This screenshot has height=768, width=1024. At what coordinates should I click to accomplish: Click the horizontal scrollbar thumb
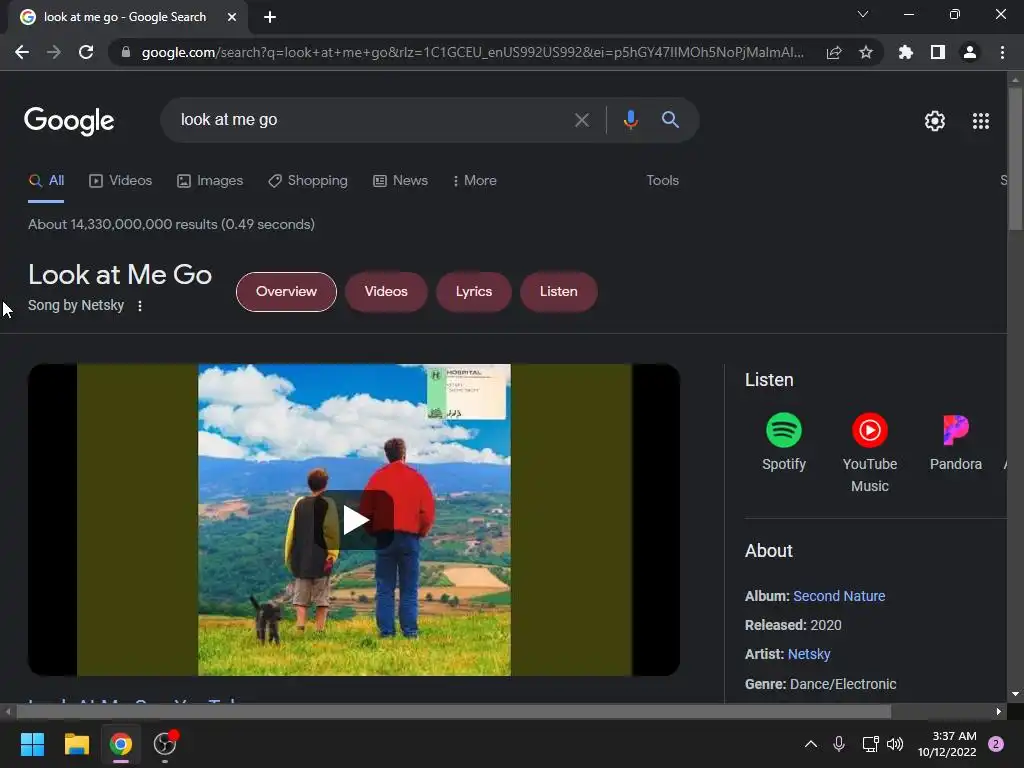point(453,712)
